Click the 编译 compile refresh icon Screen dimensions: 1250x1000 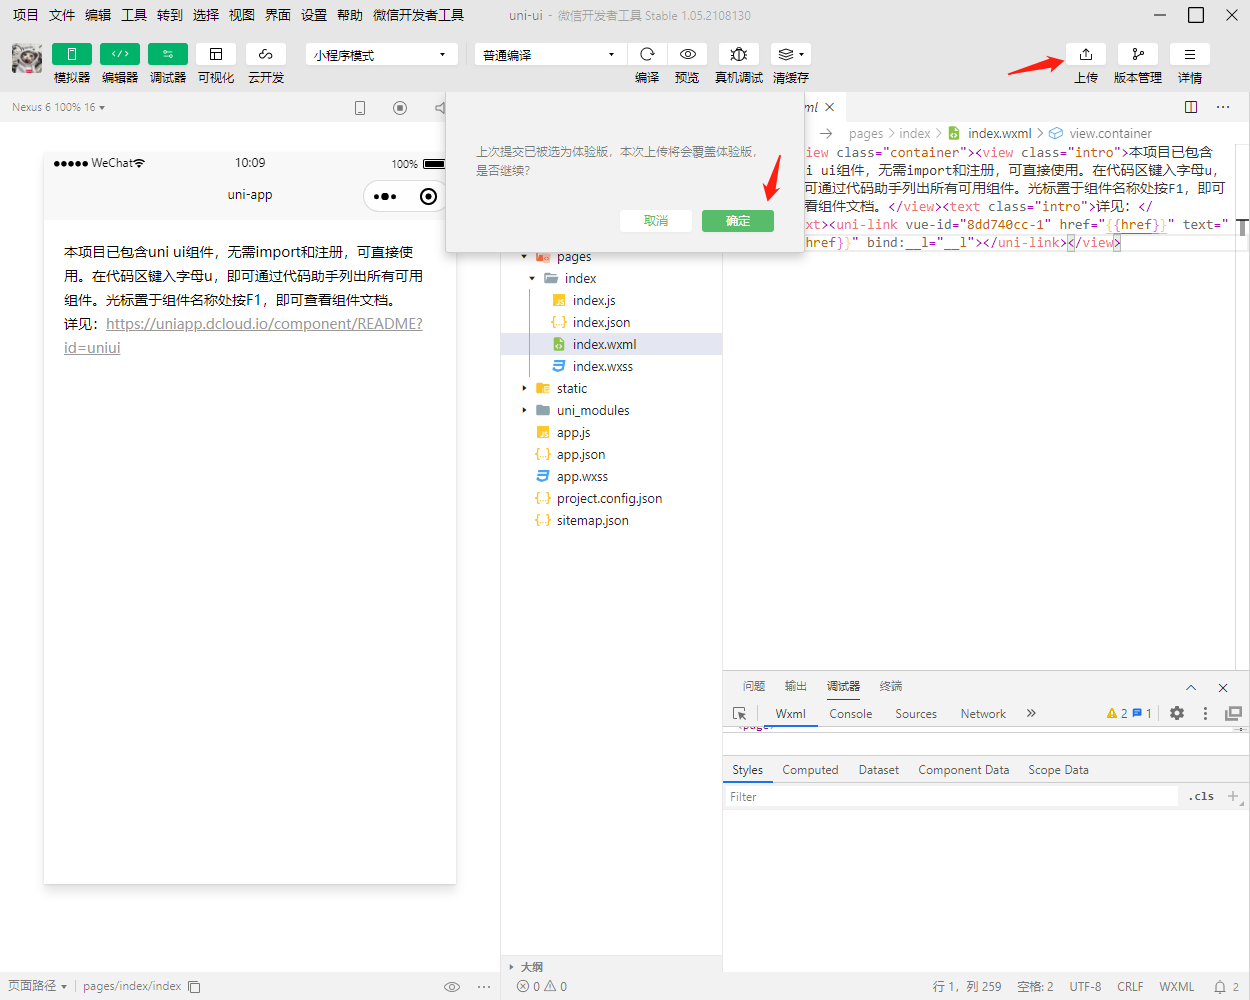click(x=647, y=54)
